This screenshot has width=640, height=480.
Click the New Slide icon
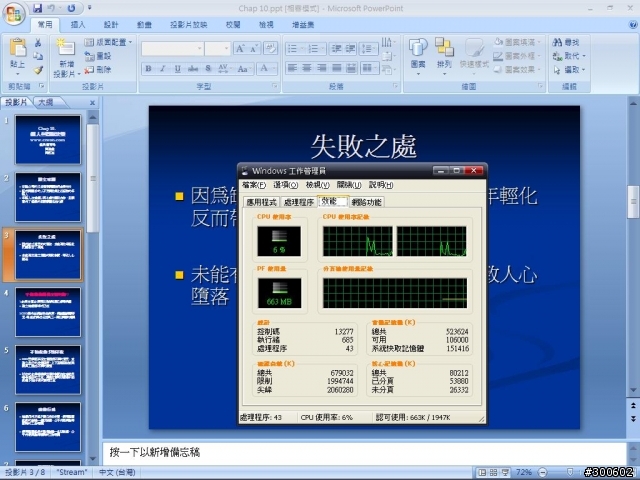(66, 47)
